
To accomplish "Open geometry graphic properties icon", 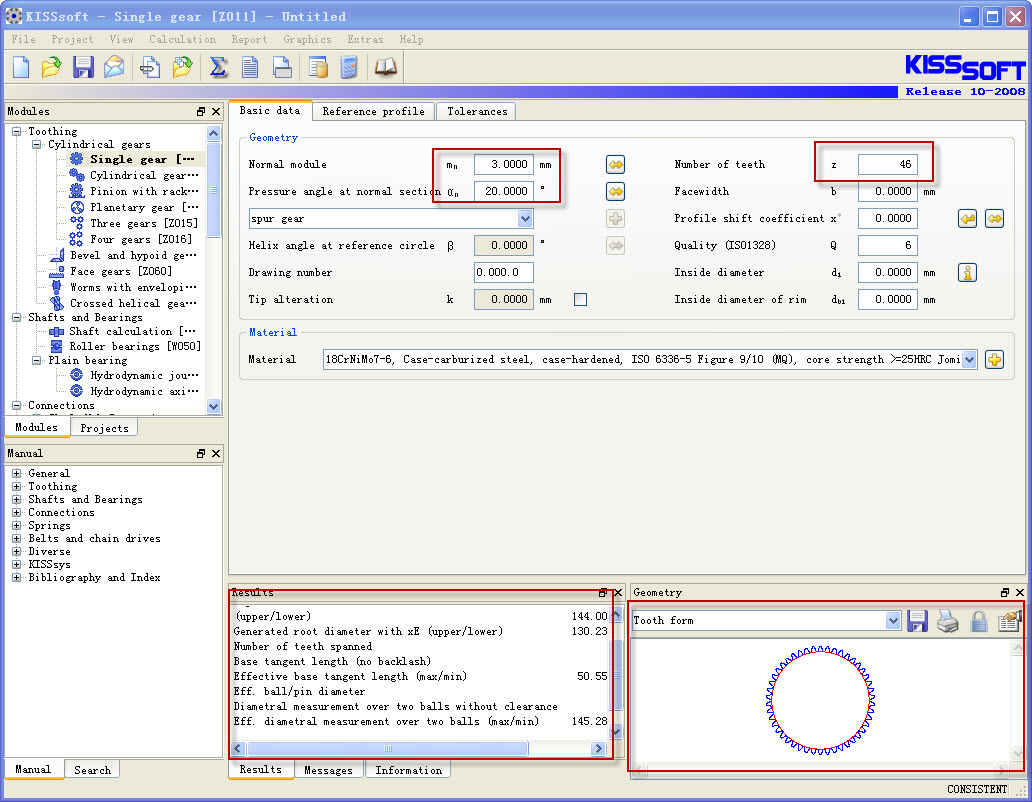I will (x=1009, y=620).
